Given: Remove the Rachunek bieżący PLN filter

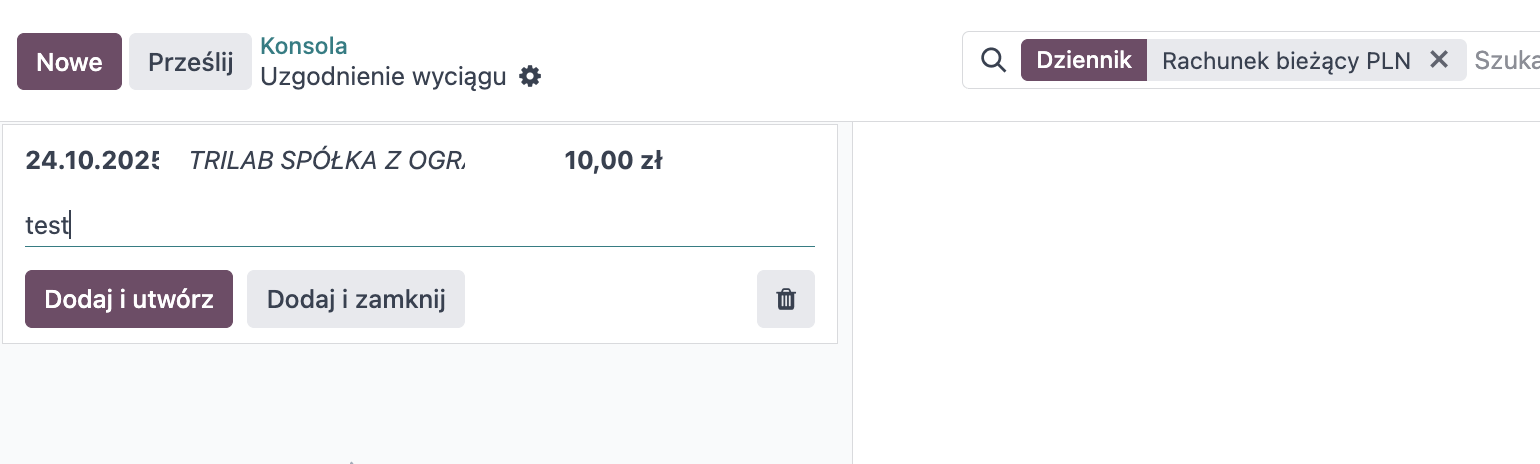Looking at the screenshot, I should pos(1438,60).
